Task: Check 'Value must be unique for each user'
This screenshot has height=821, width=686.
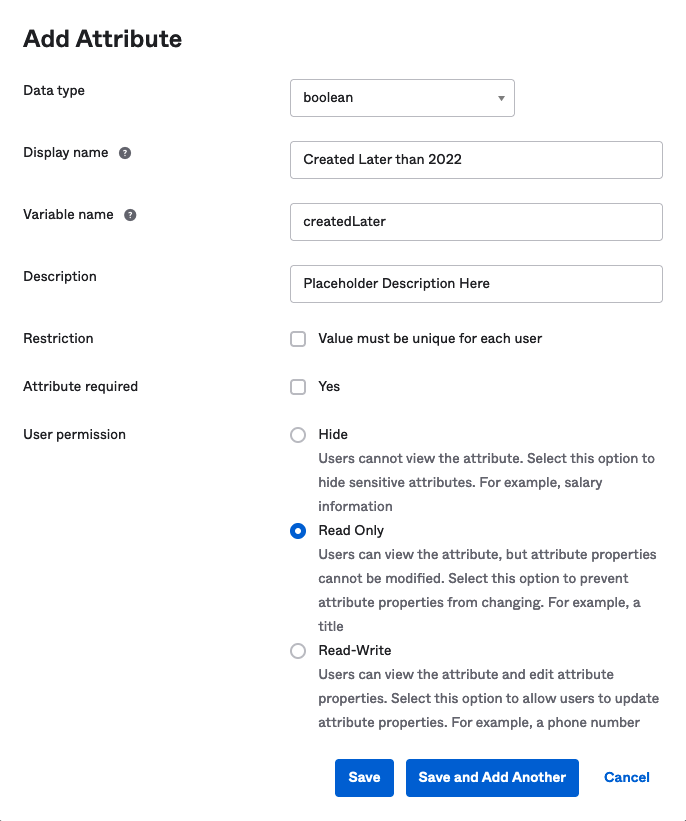Action: (297, 339)
